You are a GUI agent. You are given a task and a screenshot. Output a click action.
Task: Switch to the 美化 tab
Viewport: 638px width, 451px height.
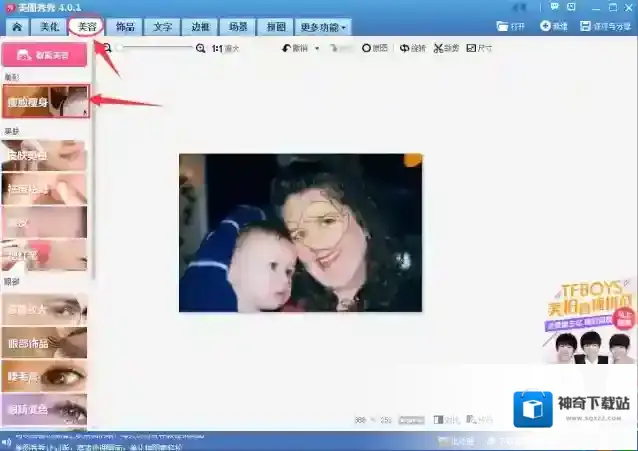coord(50,27)
